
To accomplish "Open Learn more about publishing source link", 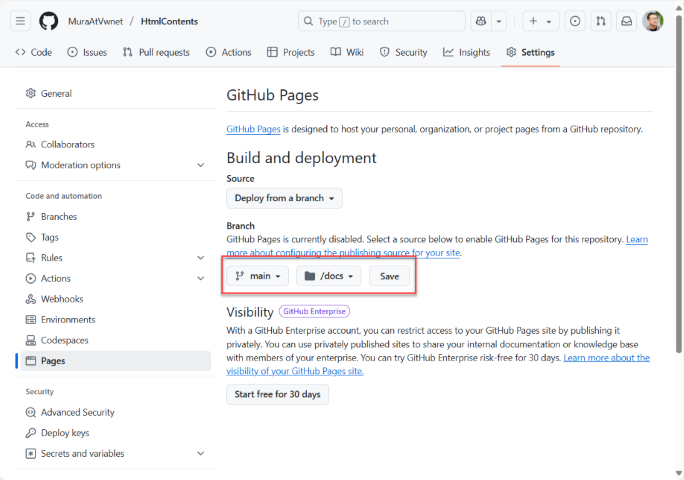I will coord(343,253).
